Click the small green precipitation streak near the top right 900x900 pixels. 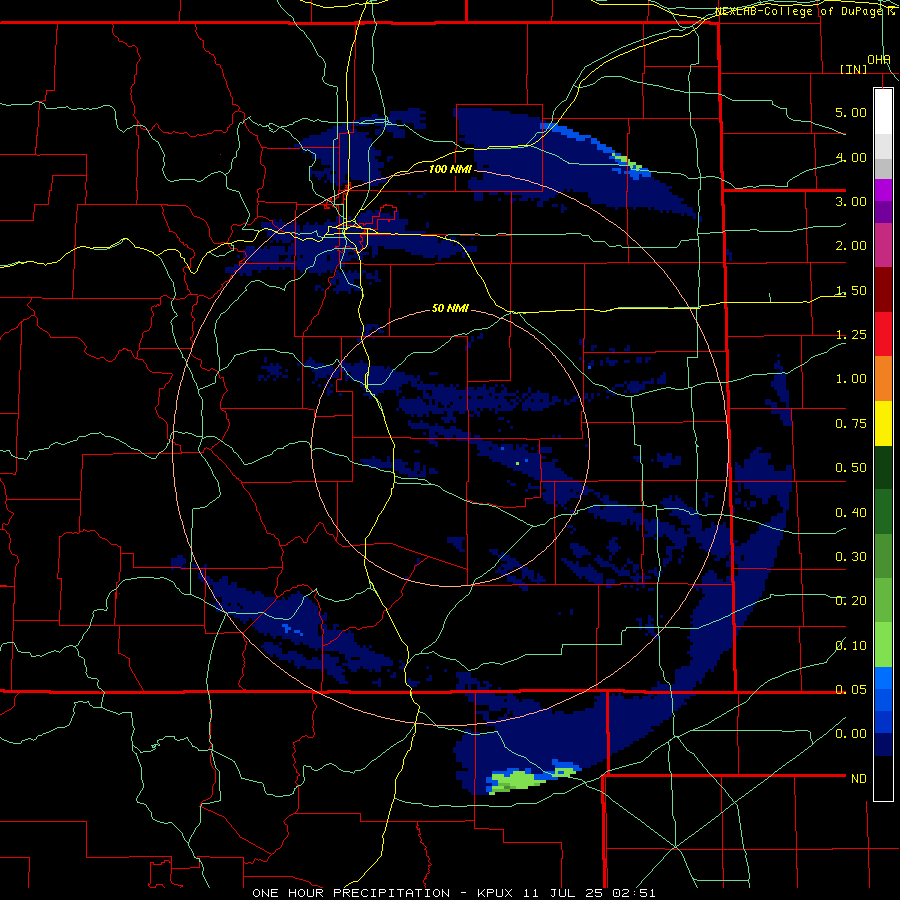626,160
